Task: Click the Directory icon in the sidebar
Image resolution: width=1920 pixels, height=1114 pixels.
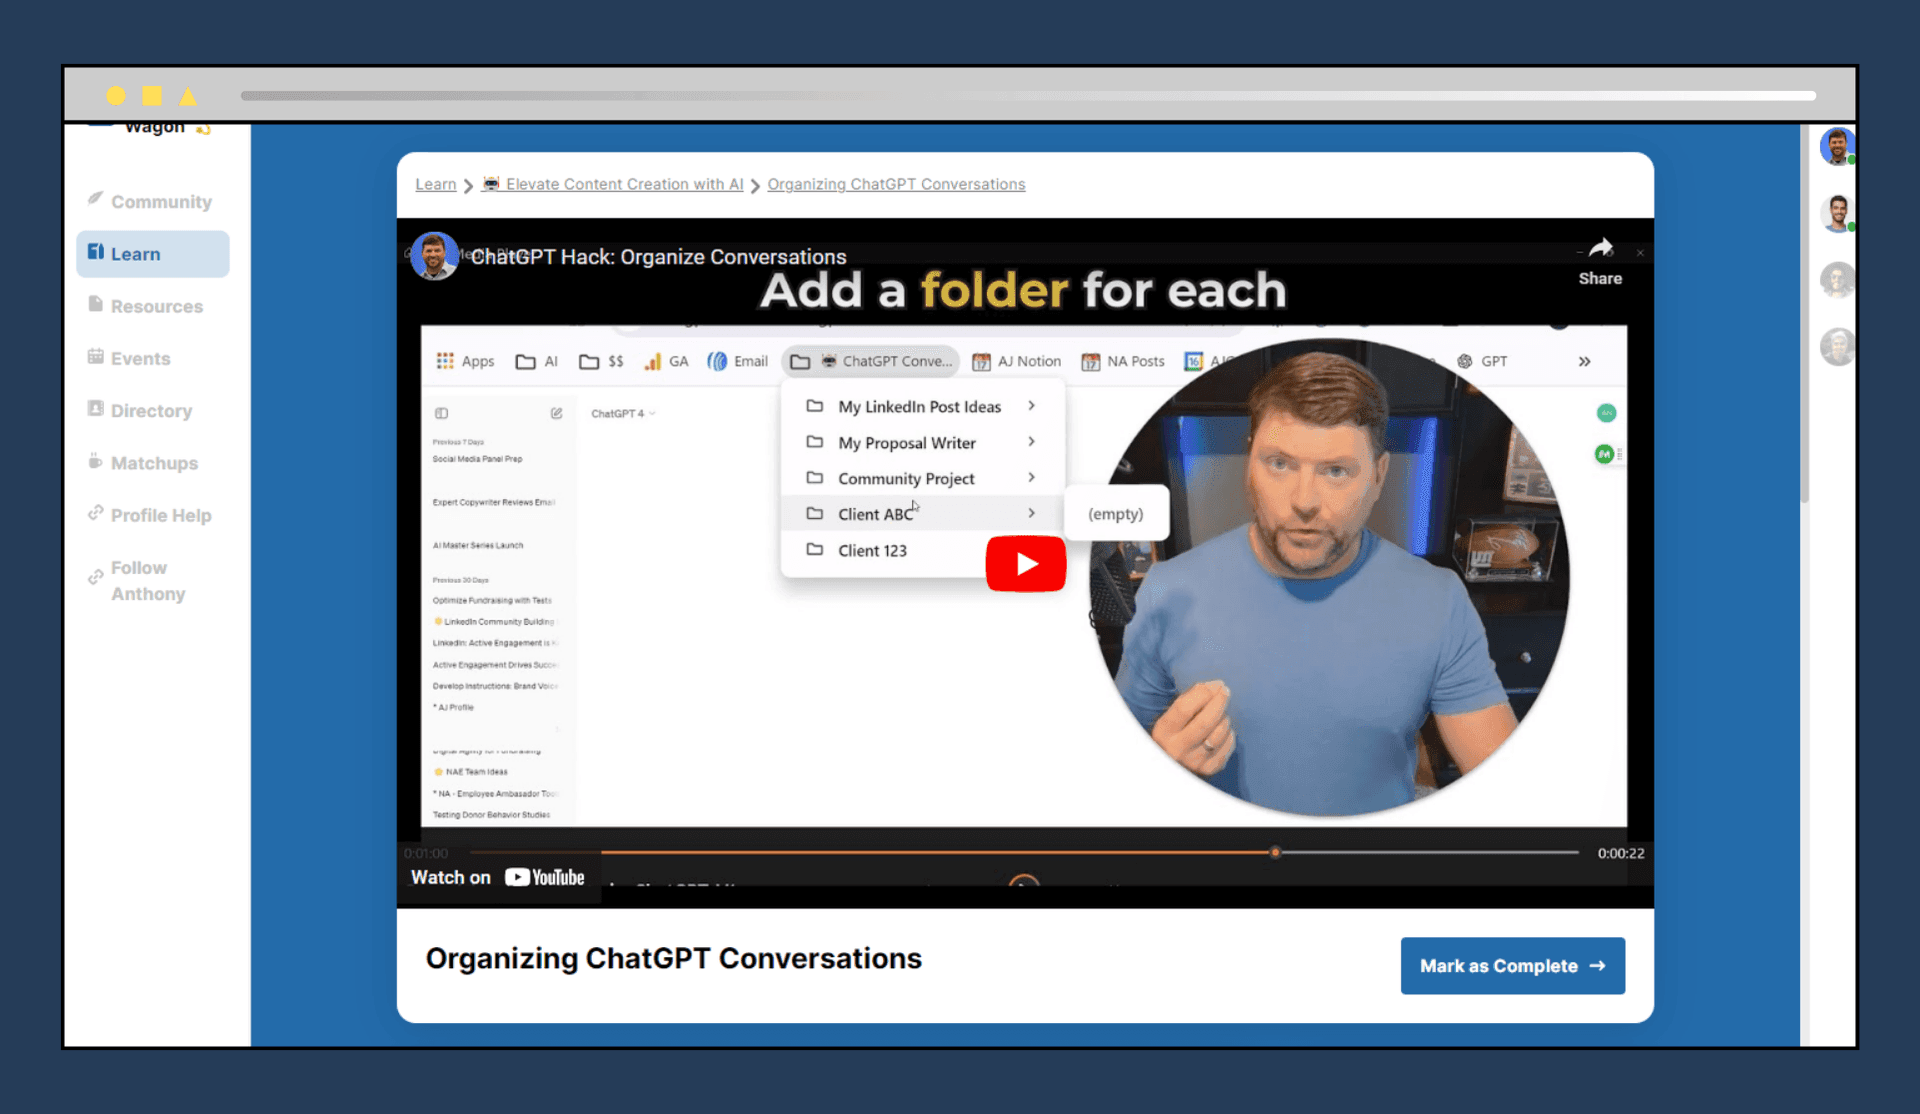Action: (x=94, y=410)
